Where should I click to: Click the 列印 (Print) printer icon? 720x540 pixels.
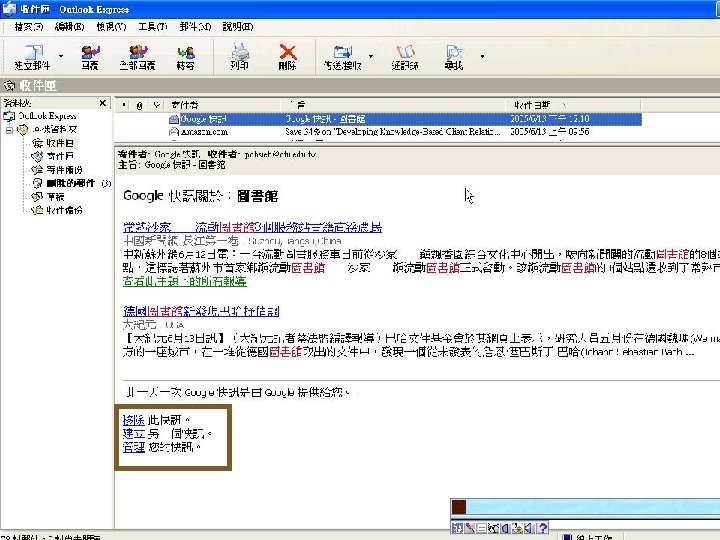(x=240, y=52)
